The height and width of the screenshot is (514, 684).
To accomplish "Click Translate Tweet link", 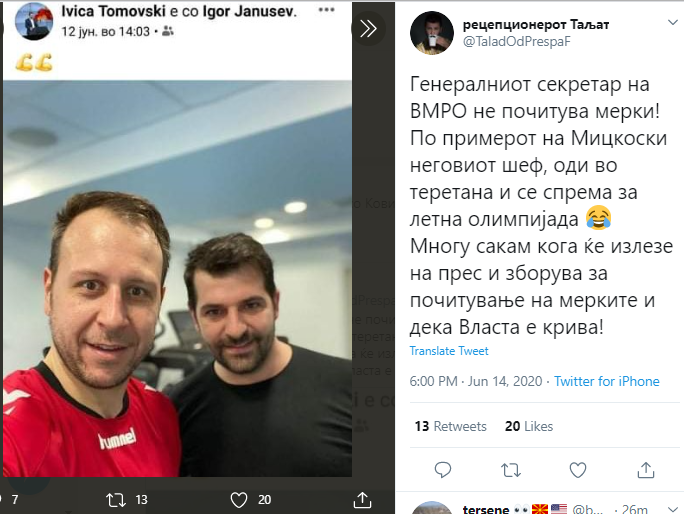I will pos(449,351).
